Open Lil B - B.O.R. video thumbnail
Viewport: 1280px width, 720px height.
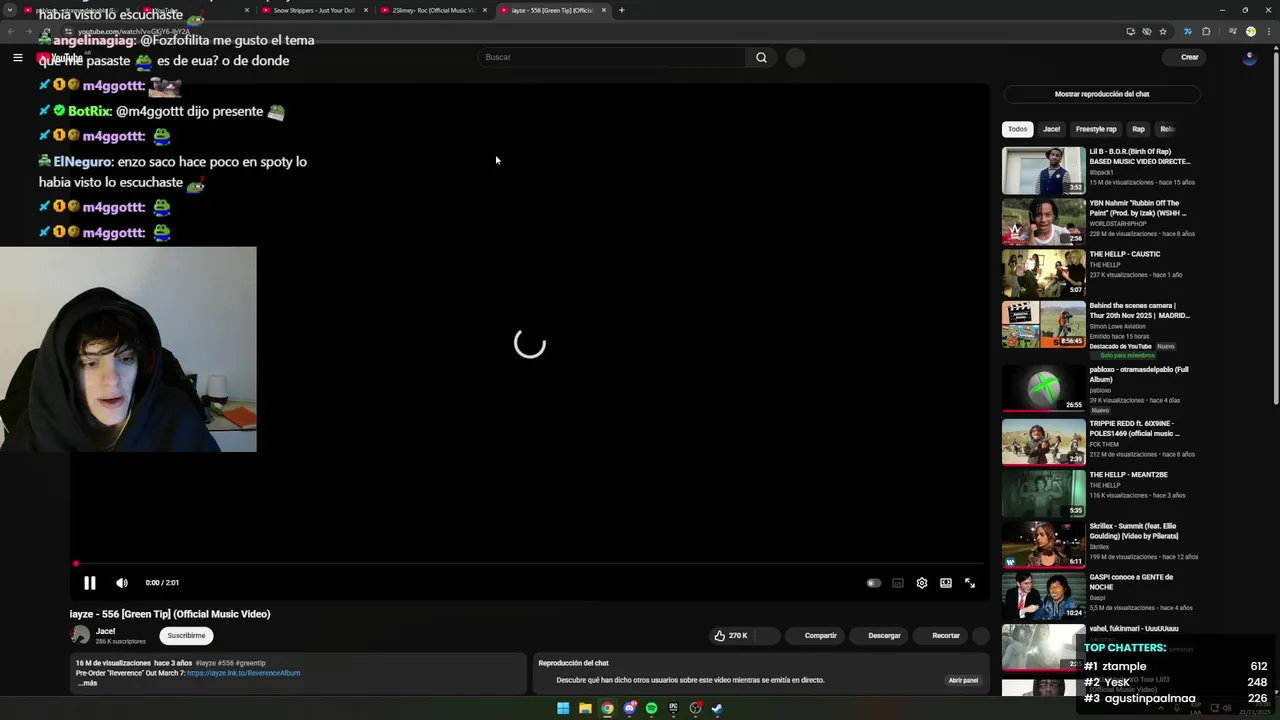click(1043, 170)
